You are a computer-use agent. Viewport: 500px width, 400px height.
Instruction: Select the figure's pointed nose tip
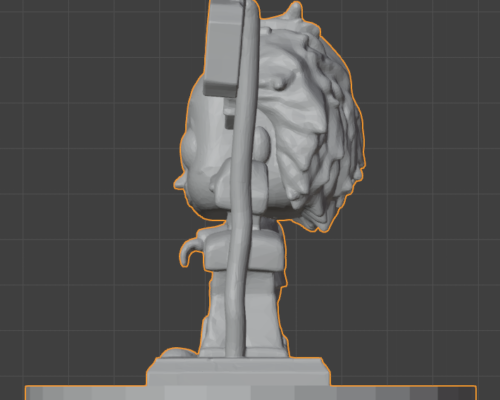179,183
